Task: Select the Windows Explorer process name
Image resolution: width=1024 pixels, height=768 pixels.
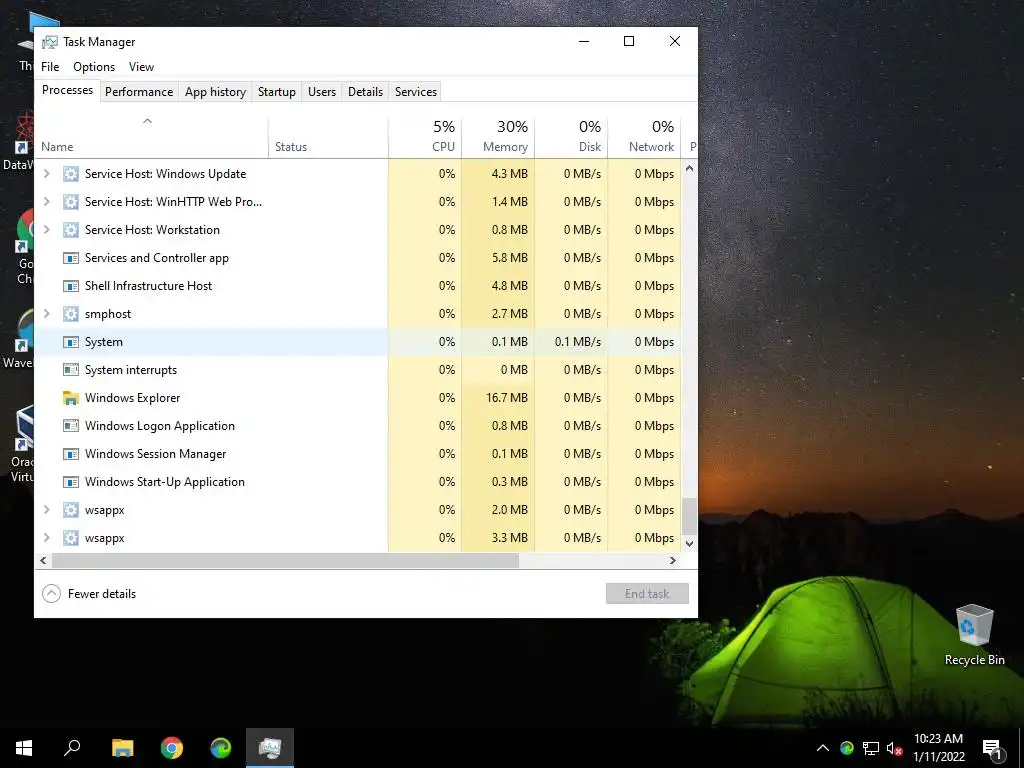Action: (133, 398)
